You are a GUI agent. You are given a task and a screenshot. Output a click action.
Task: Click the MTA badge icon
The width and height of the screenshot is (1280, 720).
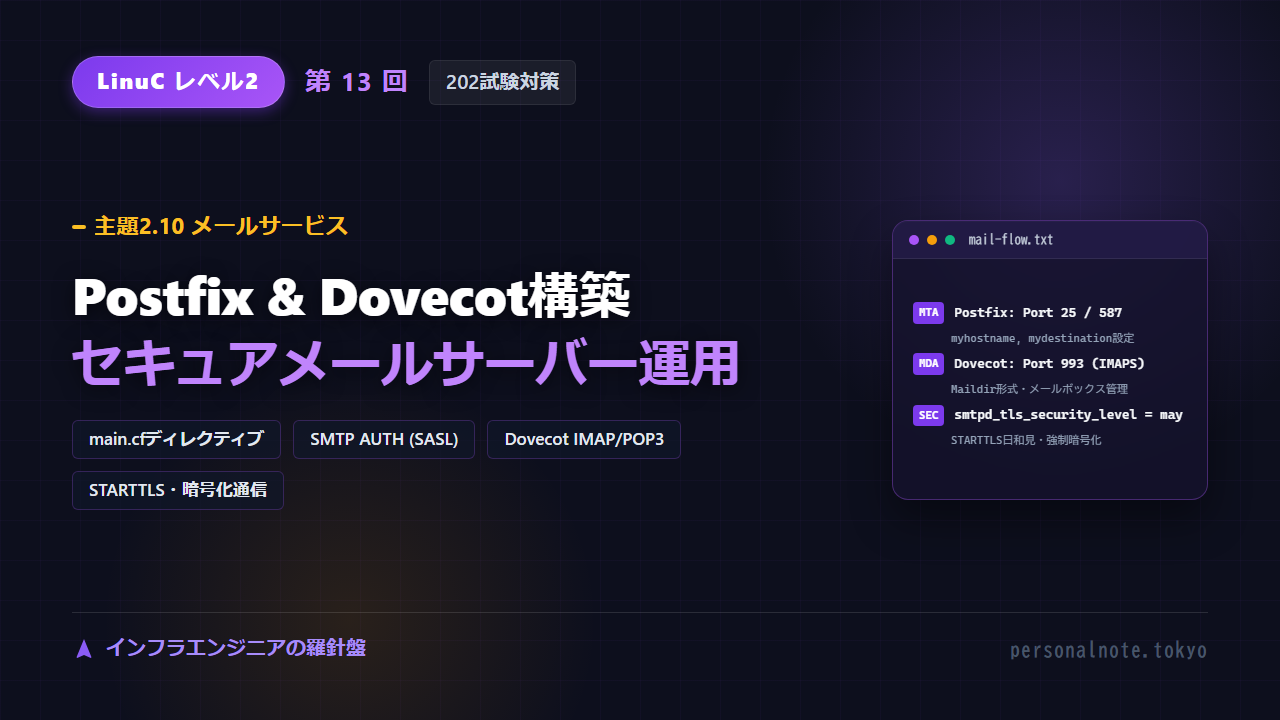click(x=928, y=313)
